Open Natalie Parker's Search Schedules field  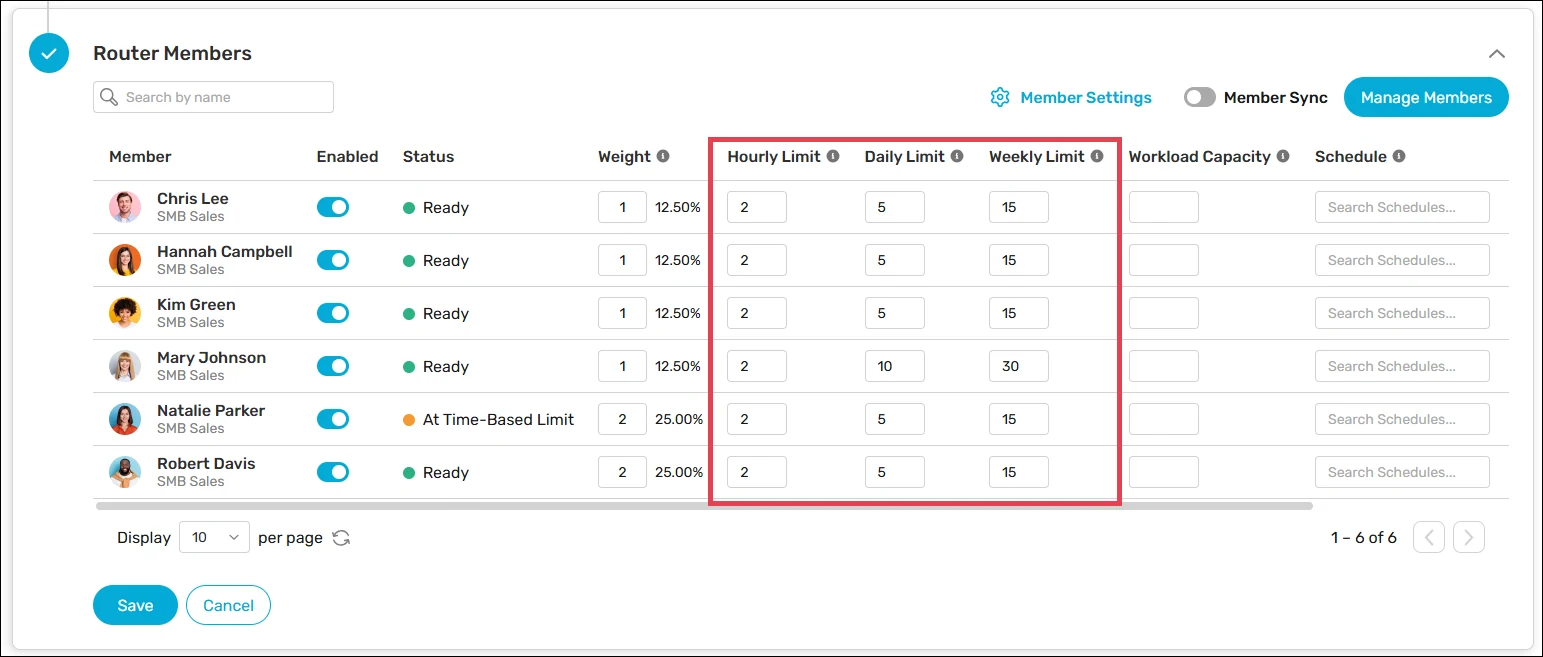click(x=1402, y=419)
